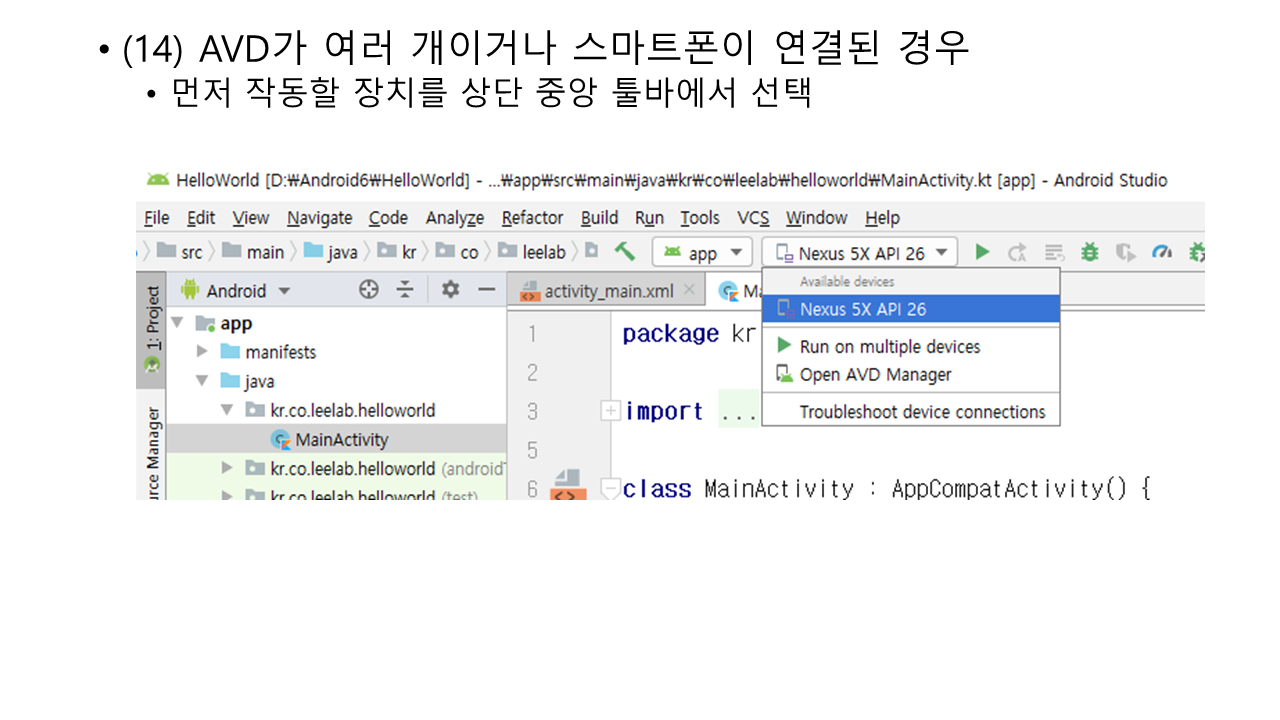Click the locate target icon in Project panel
Image resolution: width=1280 pixels, height=720 pixels.
(369, 290)
